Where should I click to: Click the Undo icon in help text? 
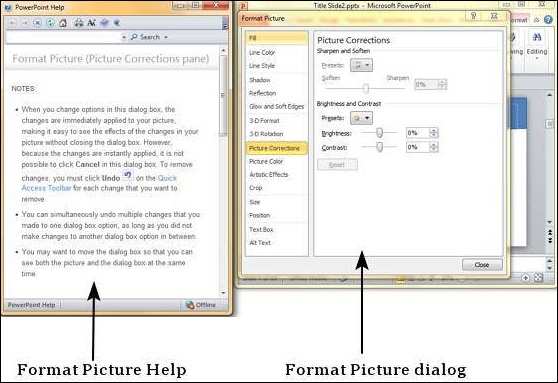tap(127, 175)
